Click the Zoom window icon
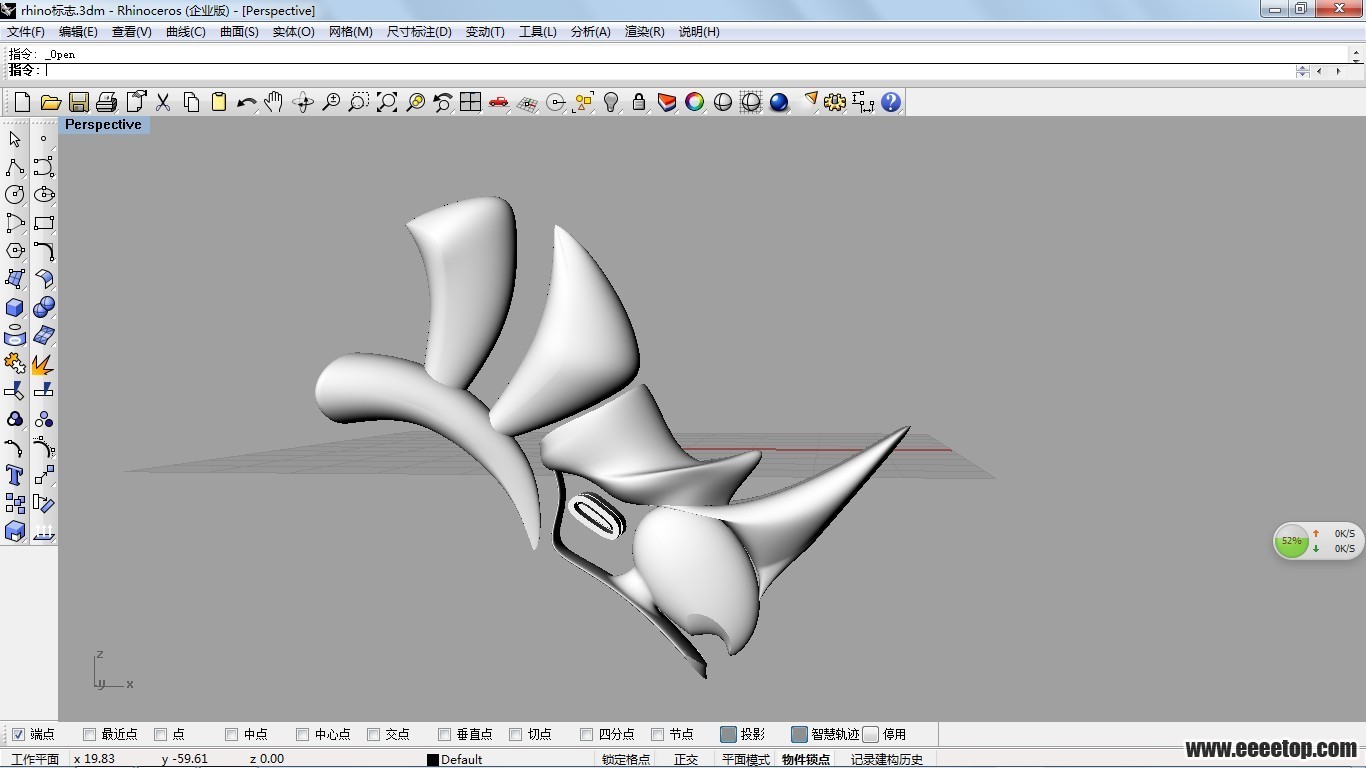This screenshot has height=768, width=1366. click(x=358, y=102)
